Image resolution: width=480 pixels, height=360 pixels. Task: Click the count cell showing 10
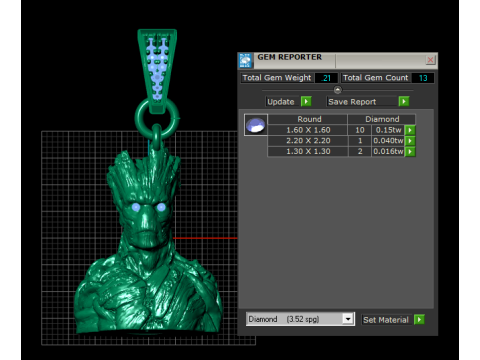pos(360,130)
